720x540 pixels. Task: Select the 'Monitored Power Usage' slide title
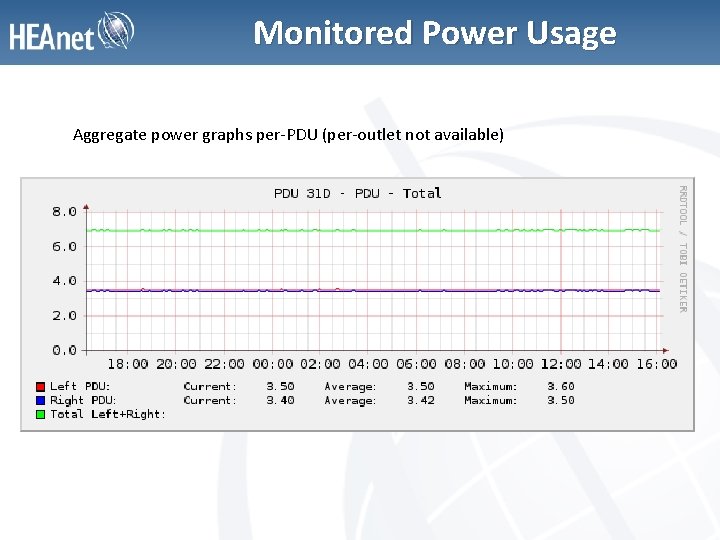(x=434, y=34)
